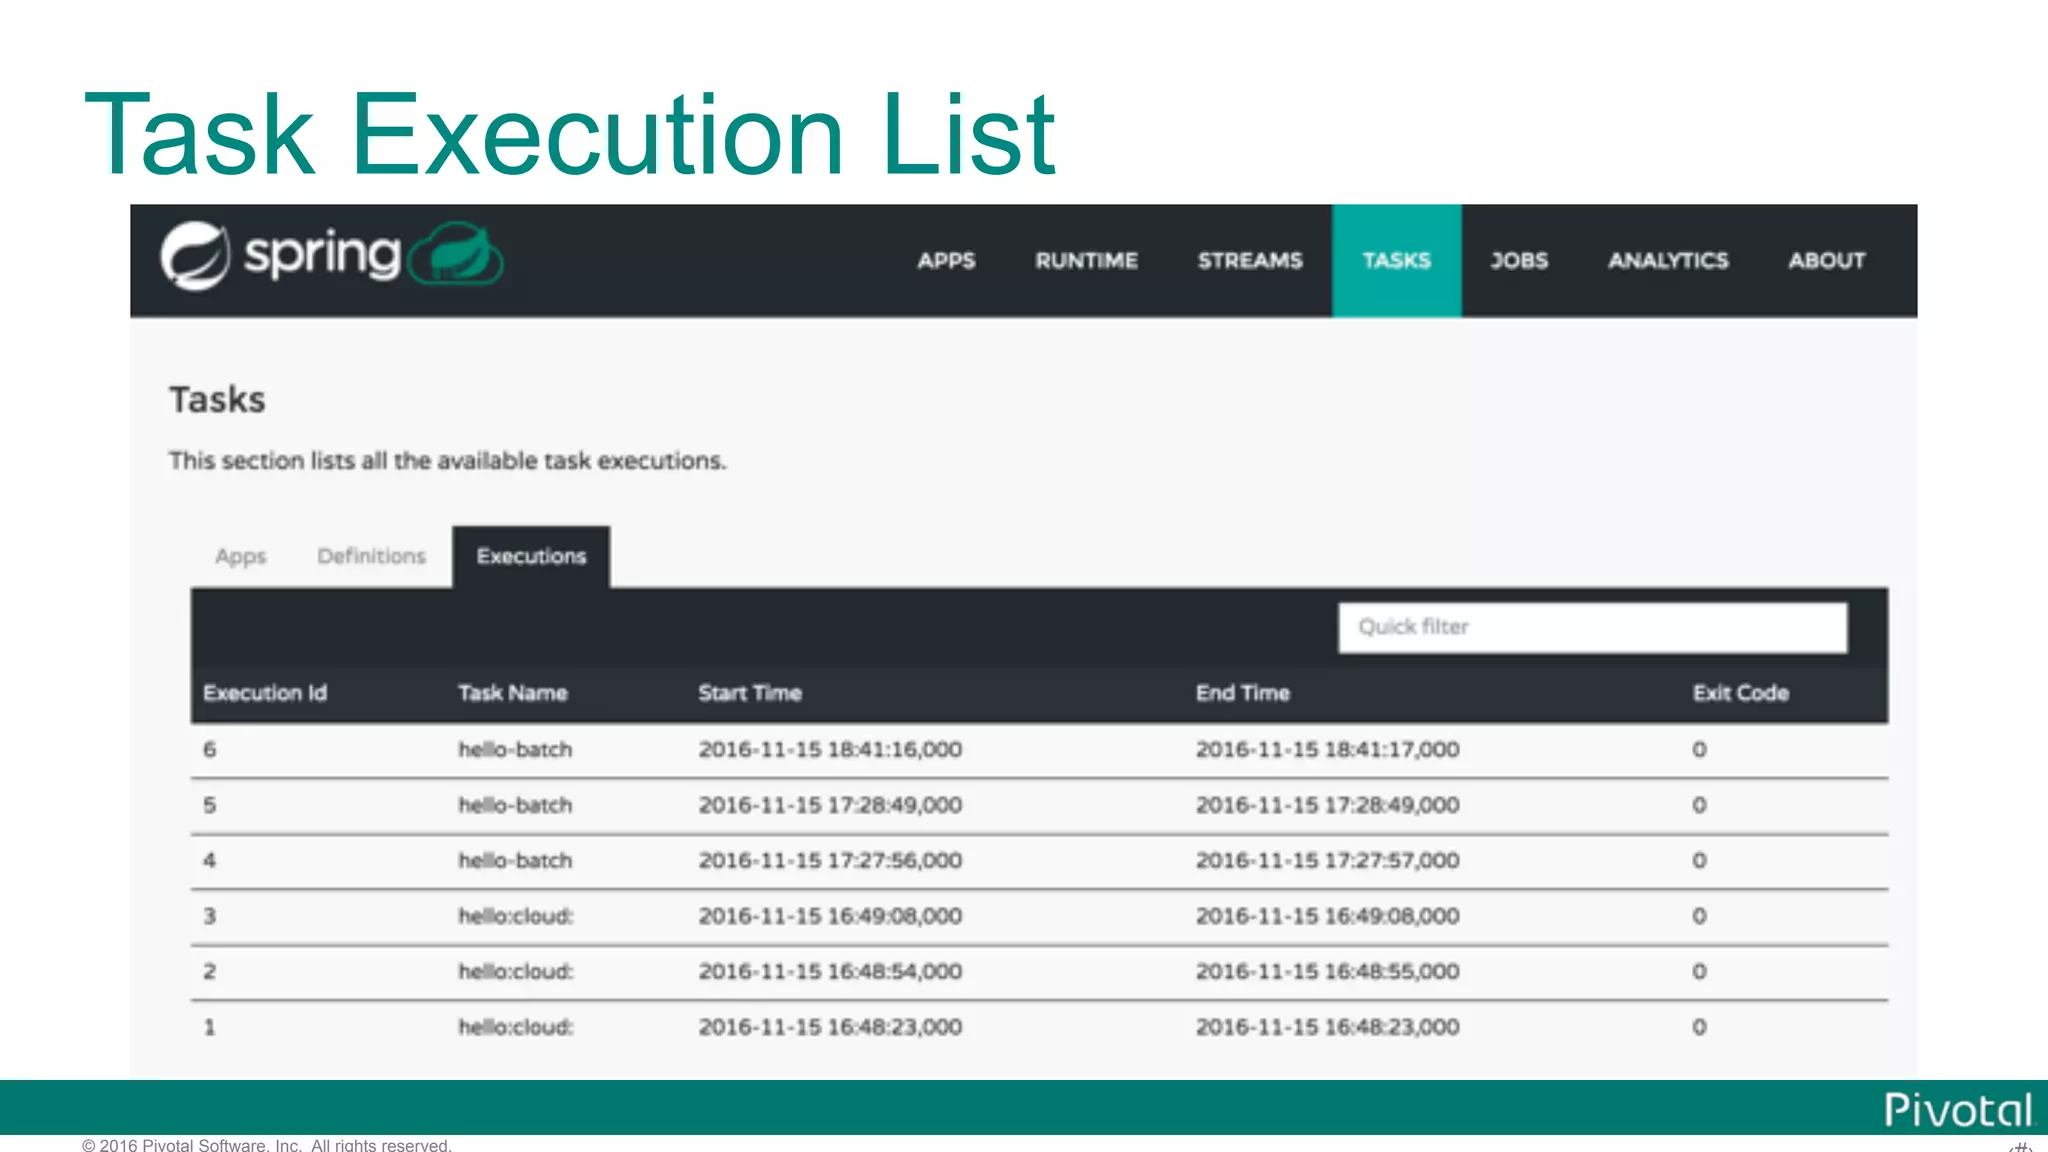Click the Start Time column header
2048x1152 pixels.
pyautogui.click(x=750, y=693)
